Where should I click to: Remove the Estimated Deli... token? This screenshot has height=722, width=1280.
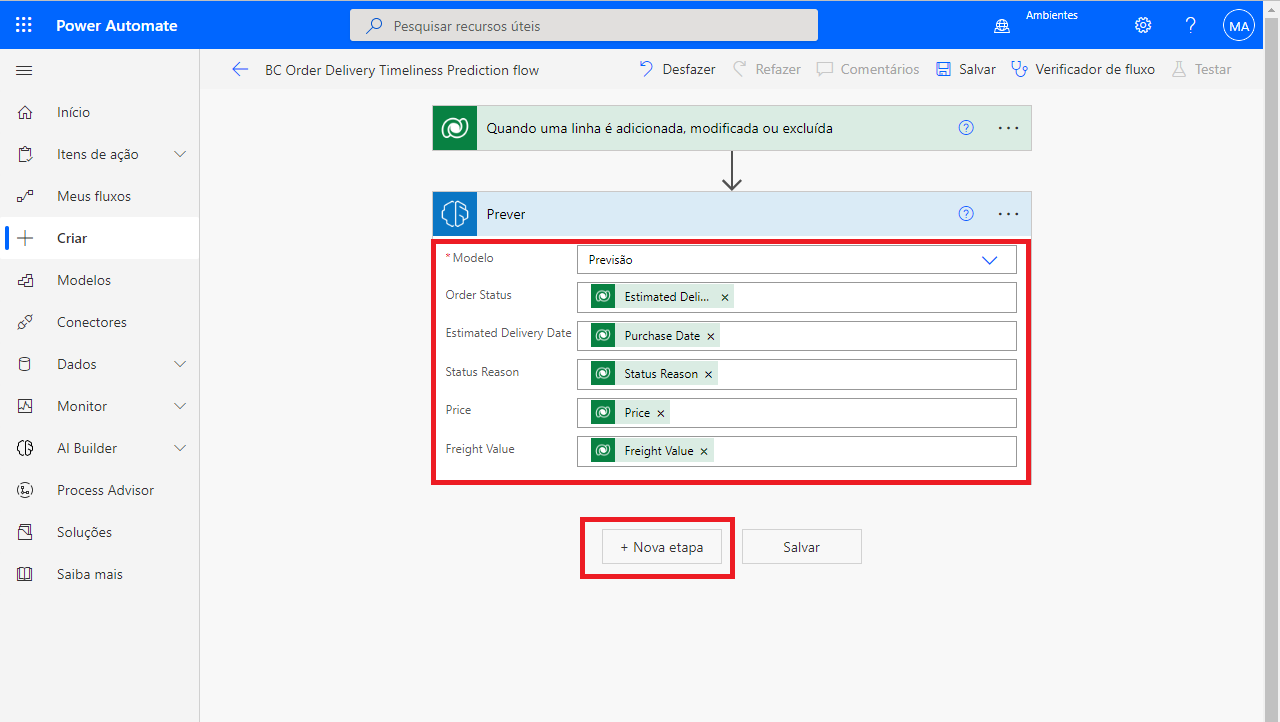click(725, 297)
